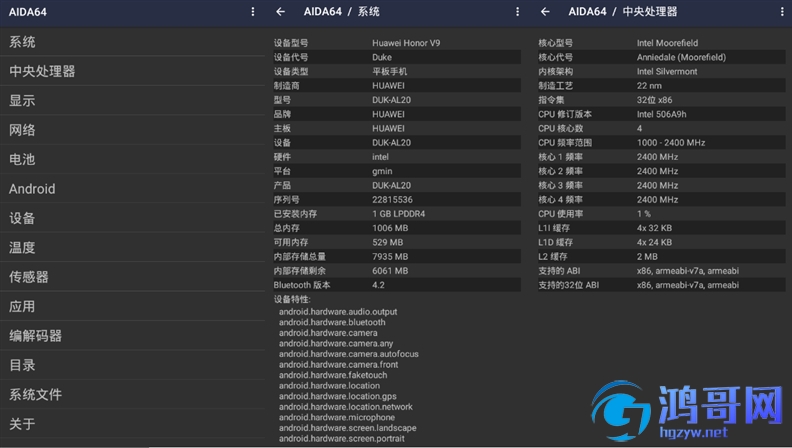Select the Bluetooth 版本 row label
This screenshot has height=448, width=792.
302,285
